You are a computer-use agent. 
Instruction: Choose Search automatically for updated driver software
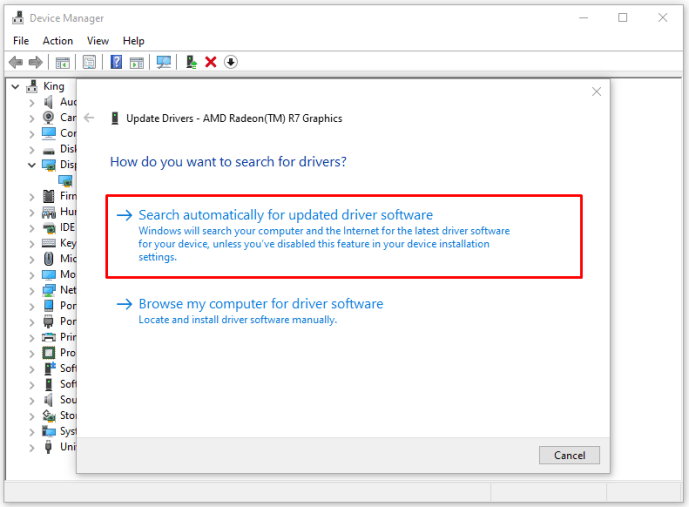coord(344,236)
